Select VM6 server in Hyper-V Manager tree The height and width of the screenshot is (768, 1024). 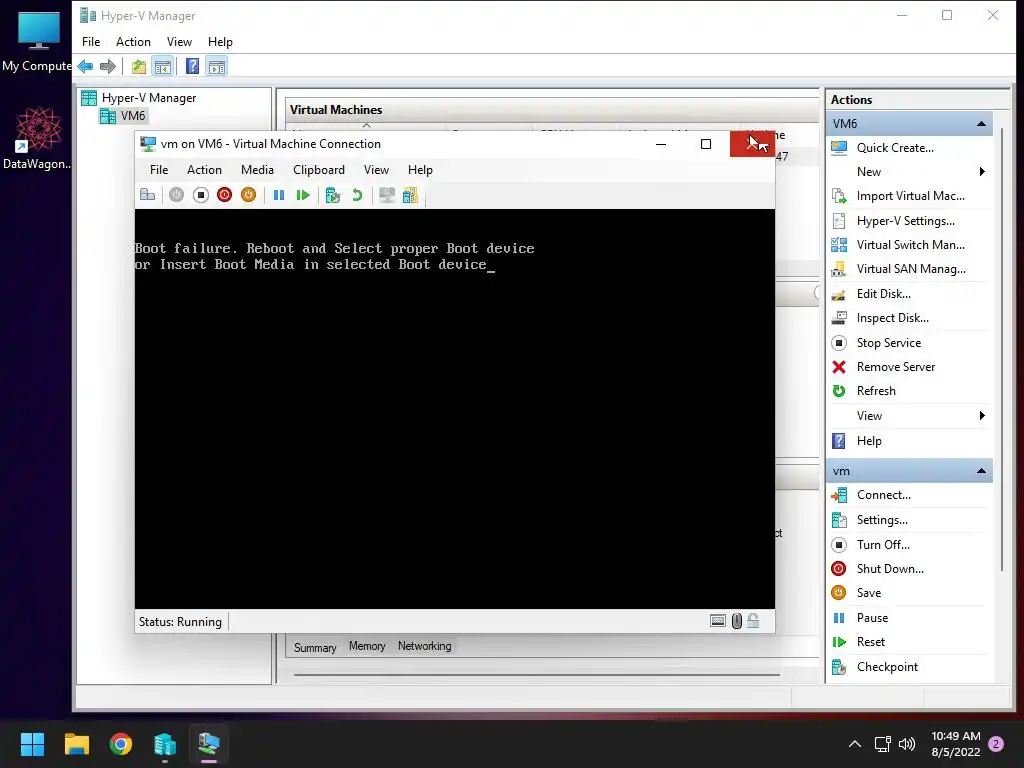133,116
